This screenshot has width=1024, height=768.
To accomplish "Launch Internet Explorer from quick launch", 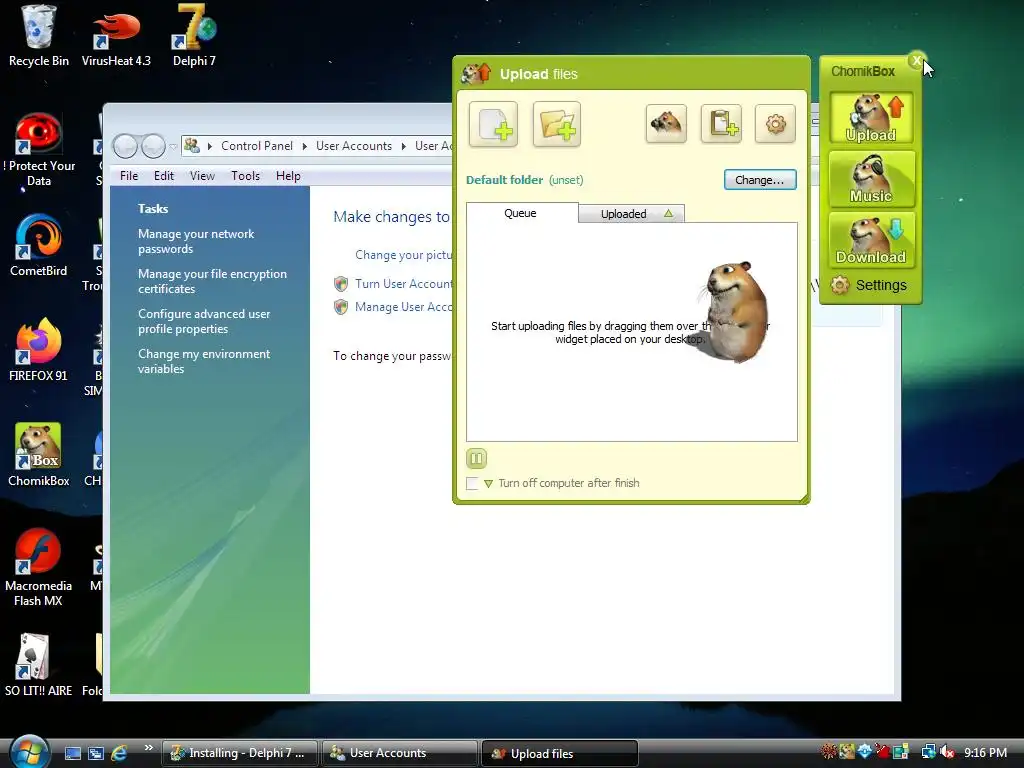I will [119, 753].
